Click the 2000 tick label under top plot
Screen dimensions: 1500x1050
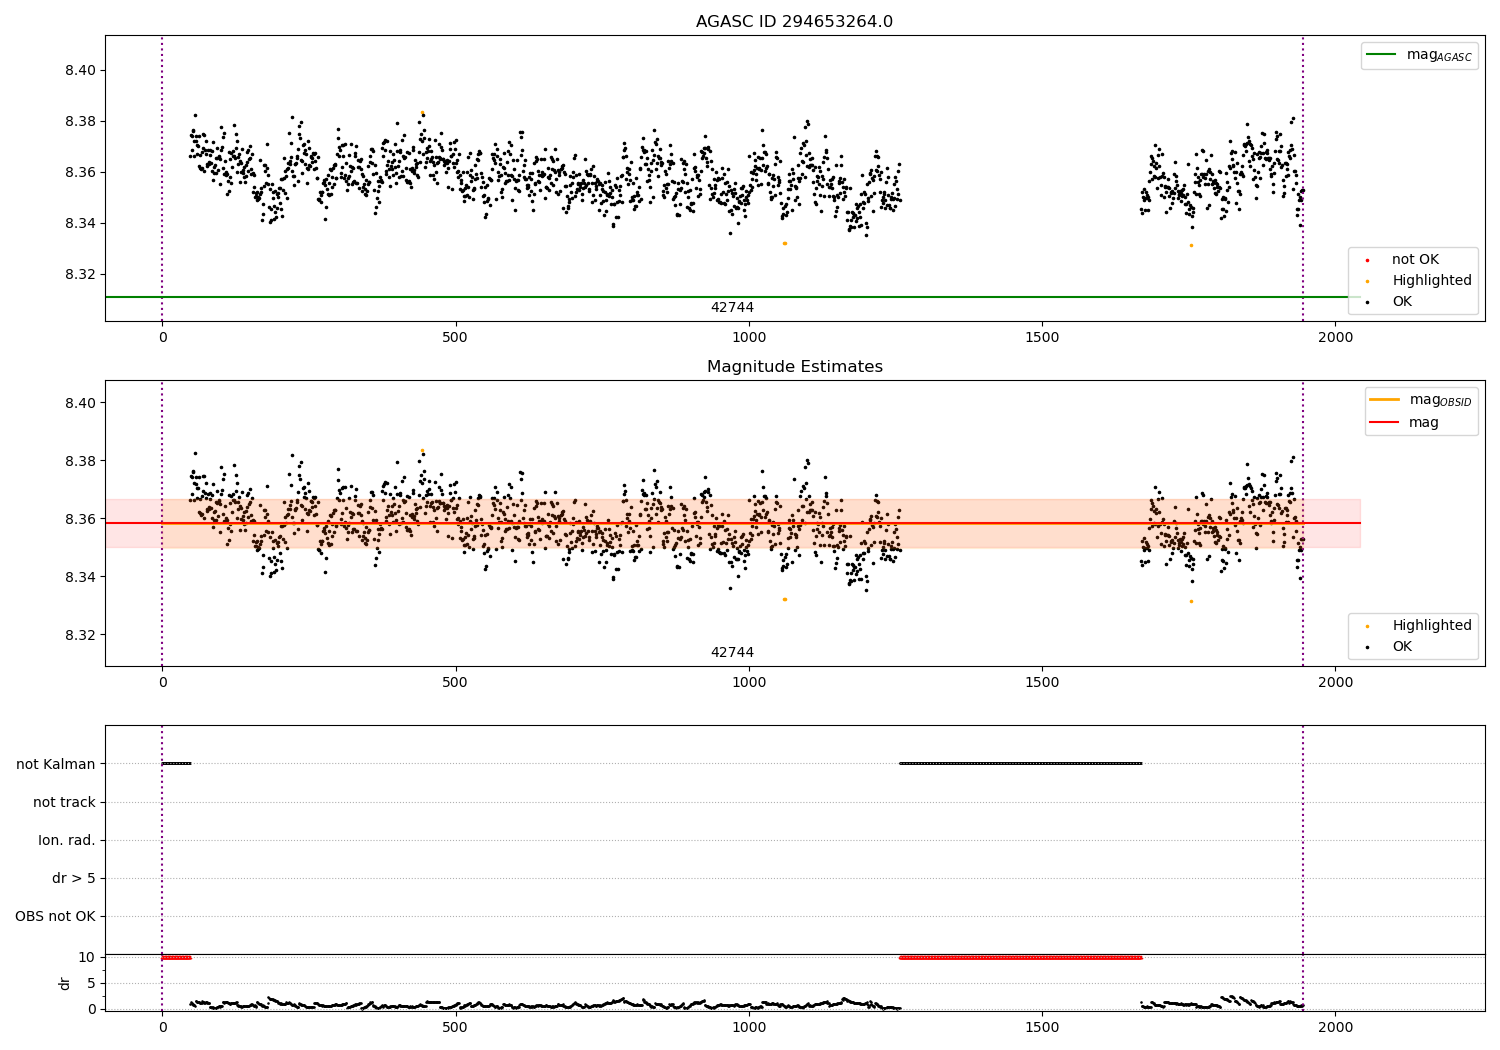tap(1336, 338)
